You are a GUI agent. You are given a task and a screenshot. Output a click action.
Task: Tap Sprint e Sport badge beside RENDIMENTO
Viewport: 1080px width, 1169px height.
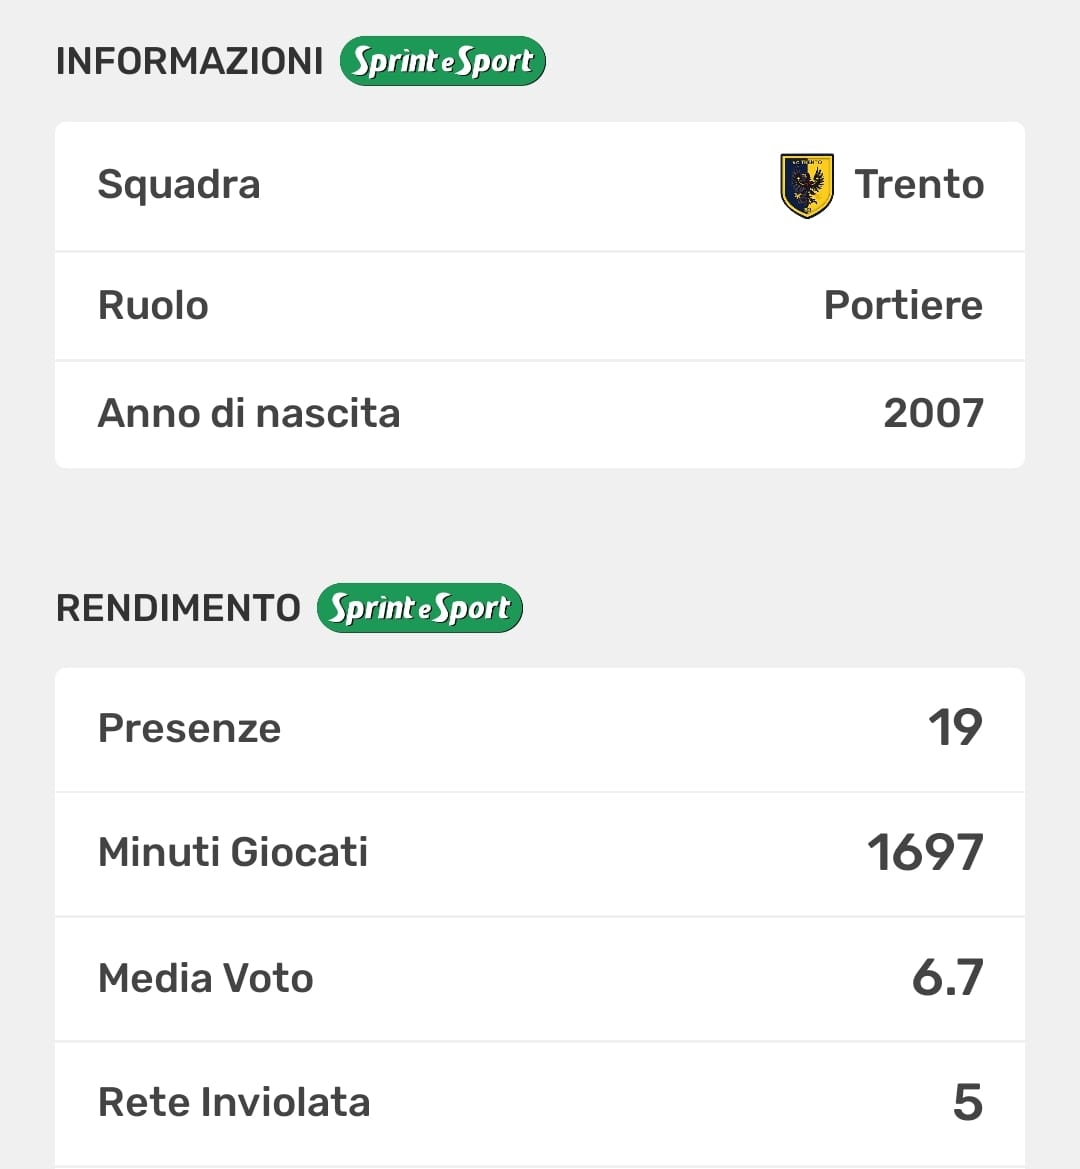(x=419, y=608)
